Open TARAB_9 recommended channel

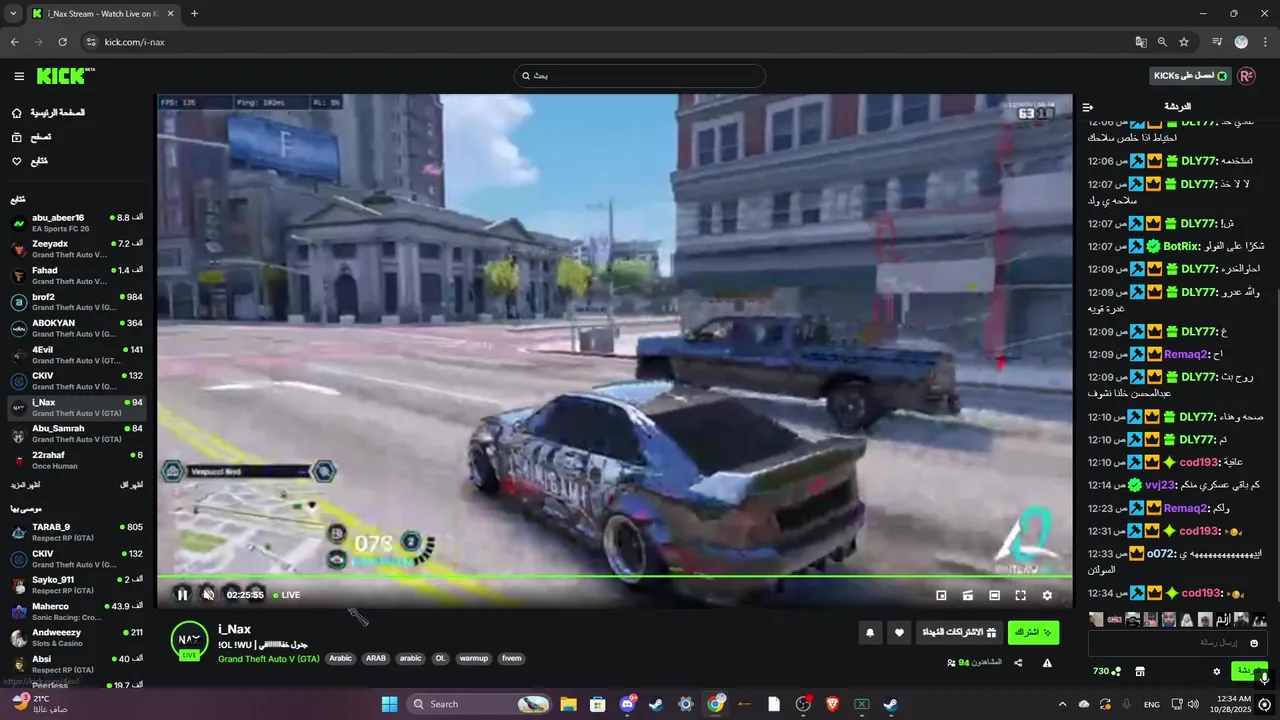[78, 532]
